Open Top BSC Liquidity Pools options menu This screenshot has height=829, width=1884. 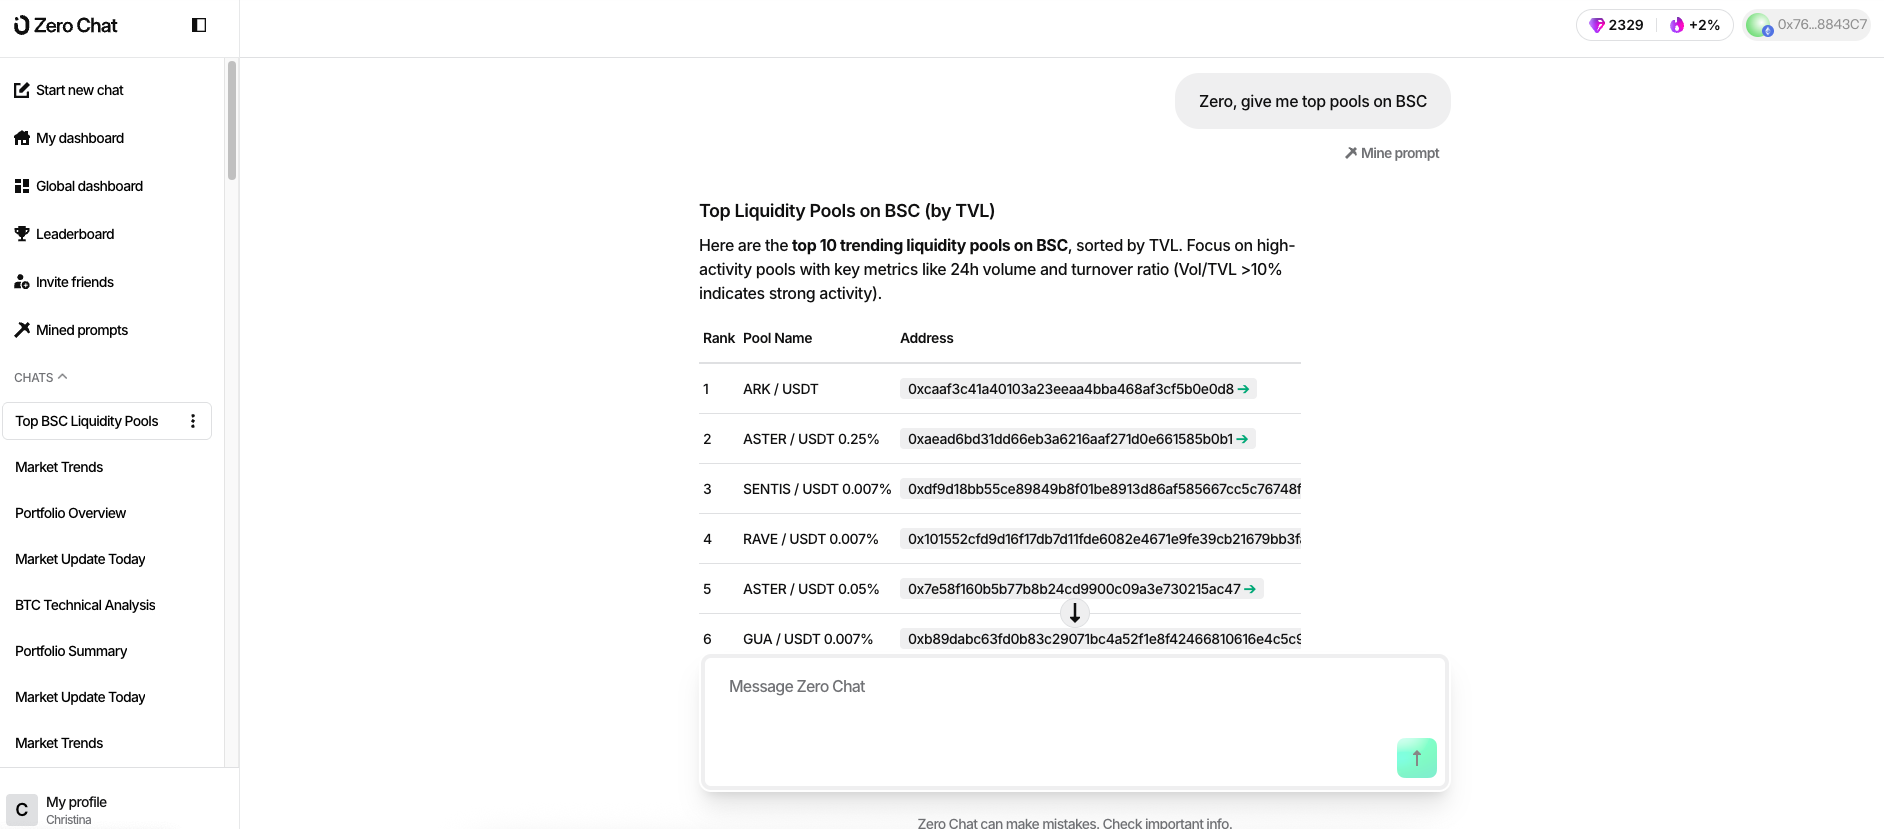(193, 421)
